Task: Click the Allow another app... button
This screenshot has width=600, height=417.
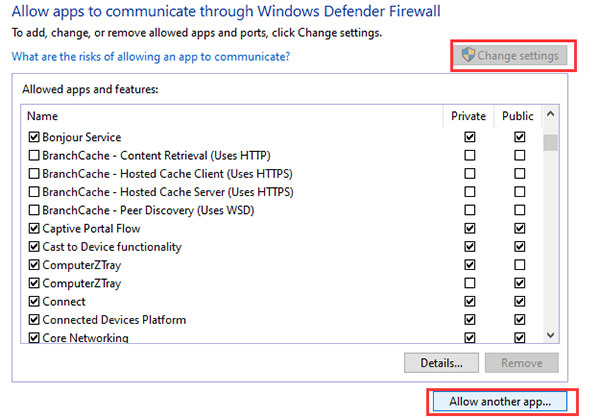Action: [x=500, y=402]
